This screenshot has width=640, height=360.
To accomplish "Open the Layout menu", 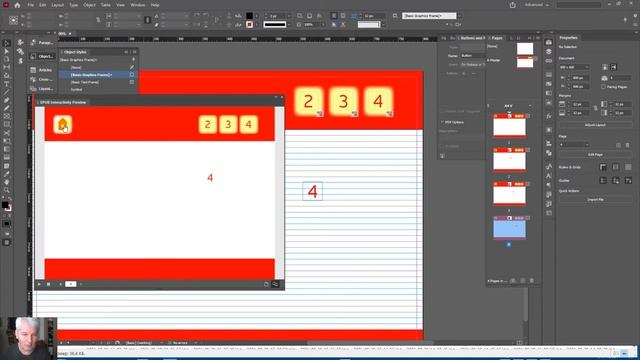I will pyautogui.click(x=58, y=5).
